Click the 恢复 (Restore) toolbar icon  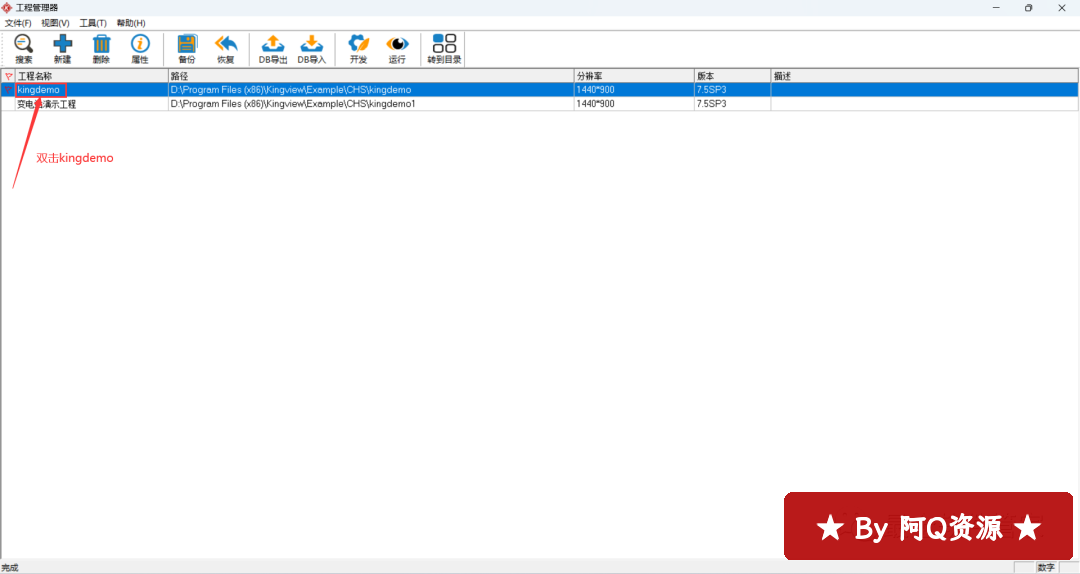point(226,47)
